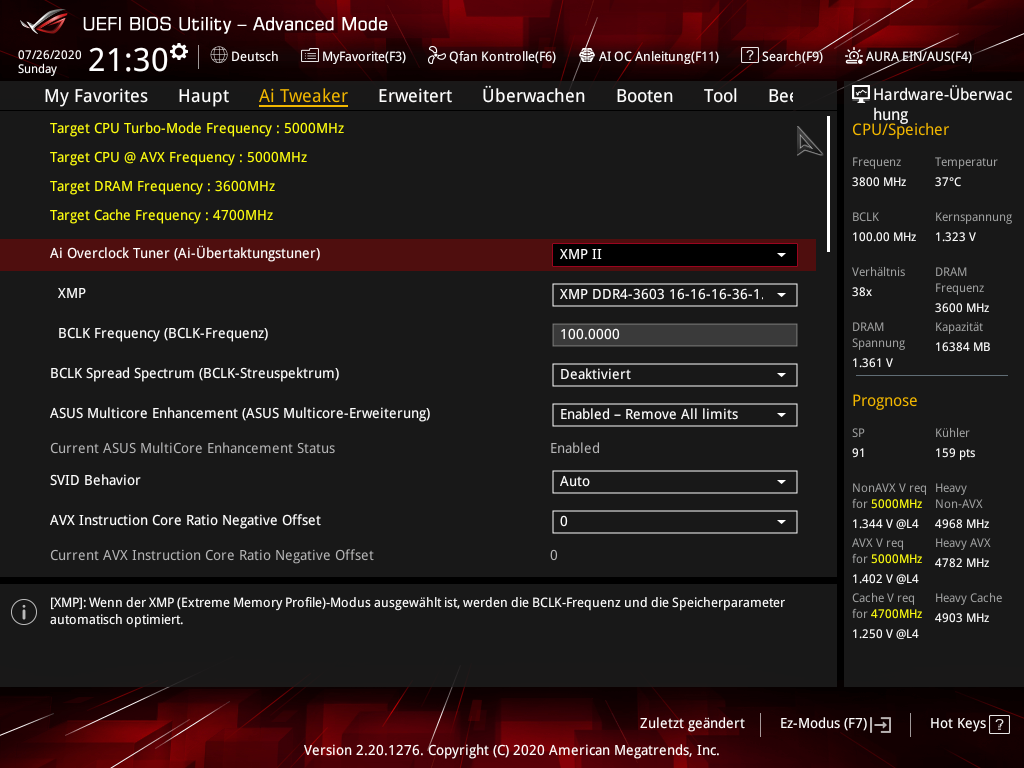Screen dimensions: 1024x768
Task: Toggle AURA EIN/AUS light icon
Action: point(854,56)
